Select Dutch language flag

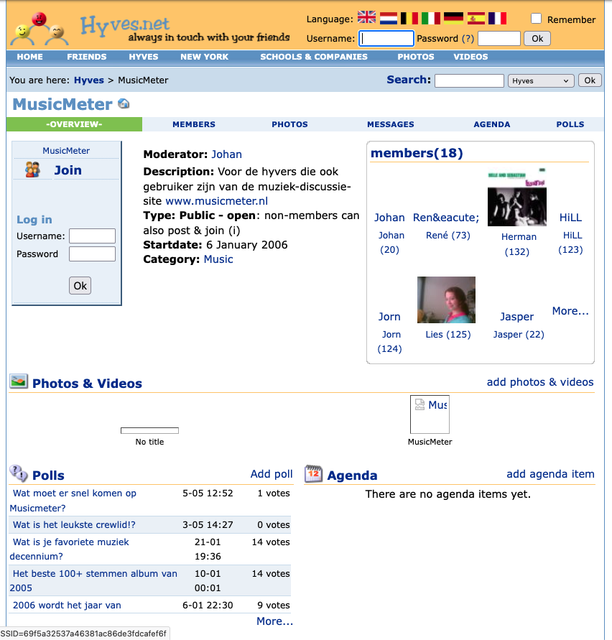pos(388,18)
